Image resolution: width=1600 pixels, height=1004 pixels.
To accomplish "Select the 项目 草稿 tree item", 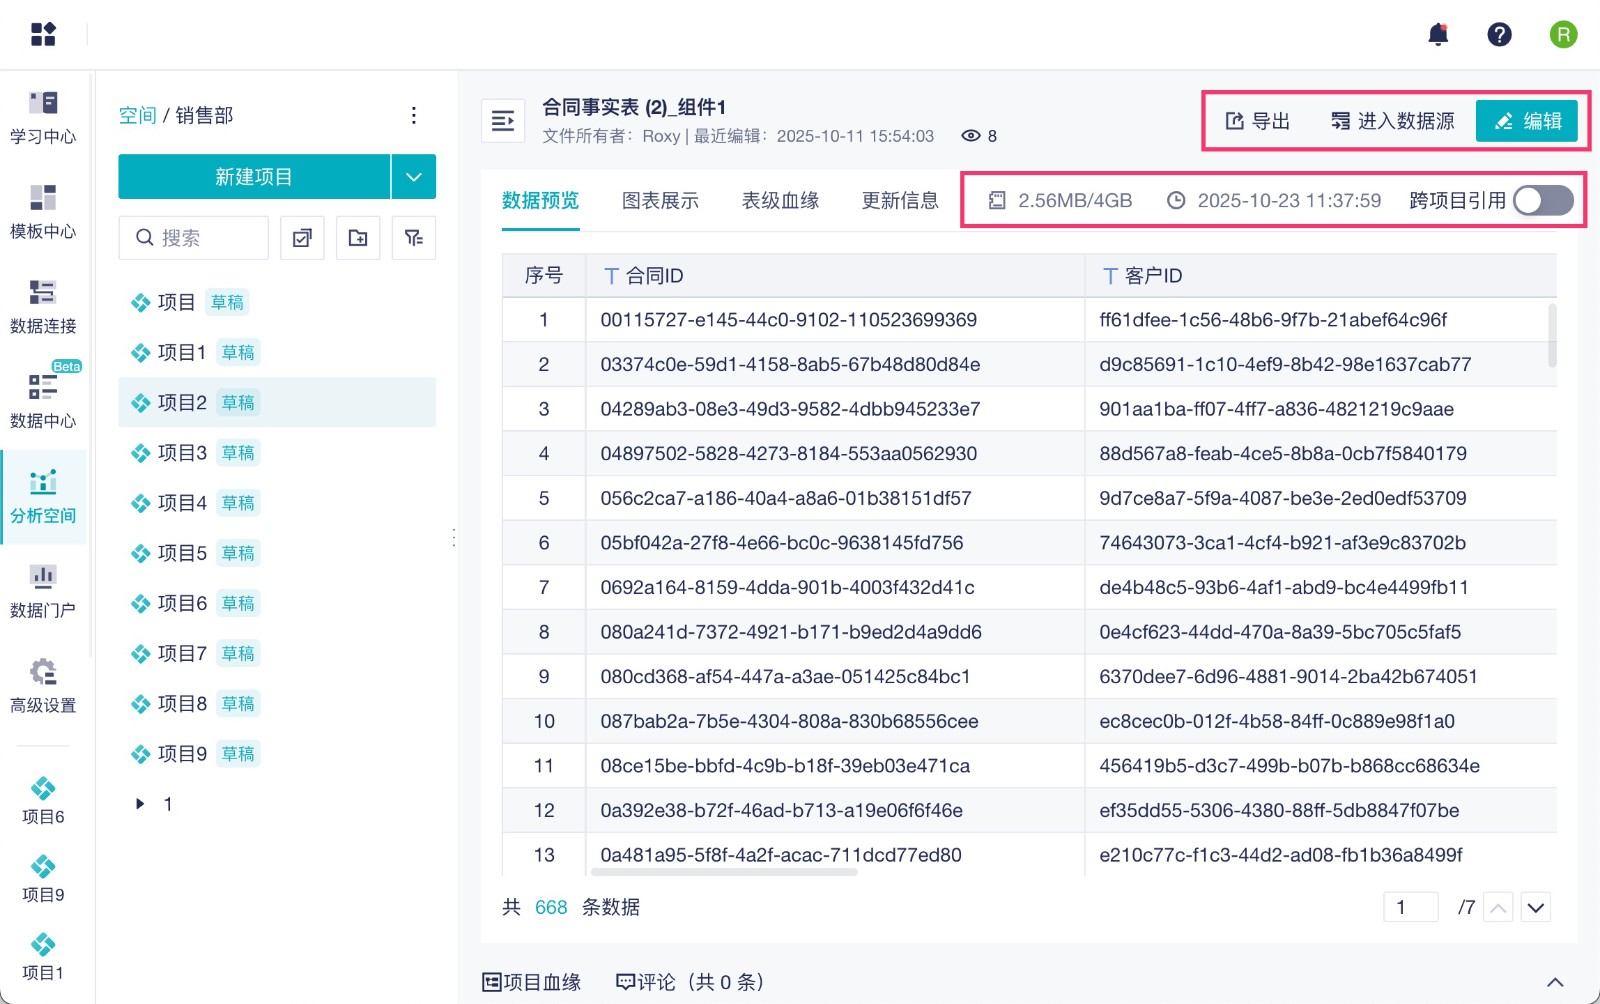I will pyautogui.click(x=277, y=302).
